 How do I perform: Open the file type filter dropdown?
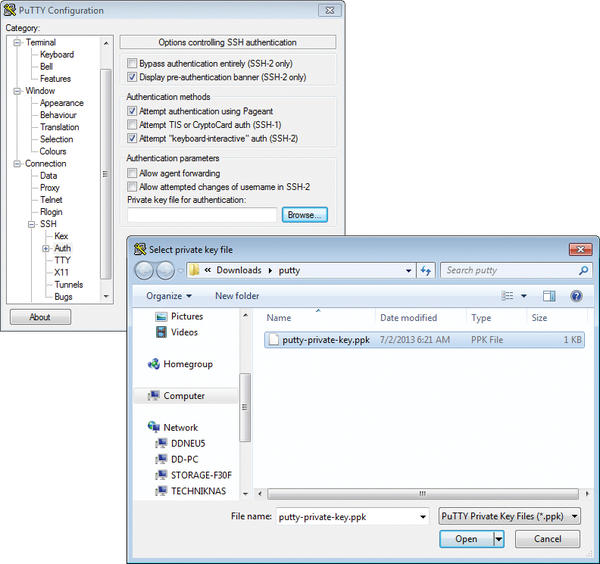point(509,516)
